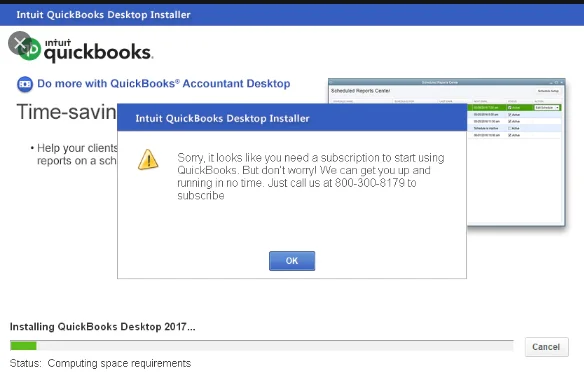The height and width of the screenshot is (377, 584).
Task: Click 'Installing QuickBooks Desktop 2017...' label
Action: tap(102, 327)
